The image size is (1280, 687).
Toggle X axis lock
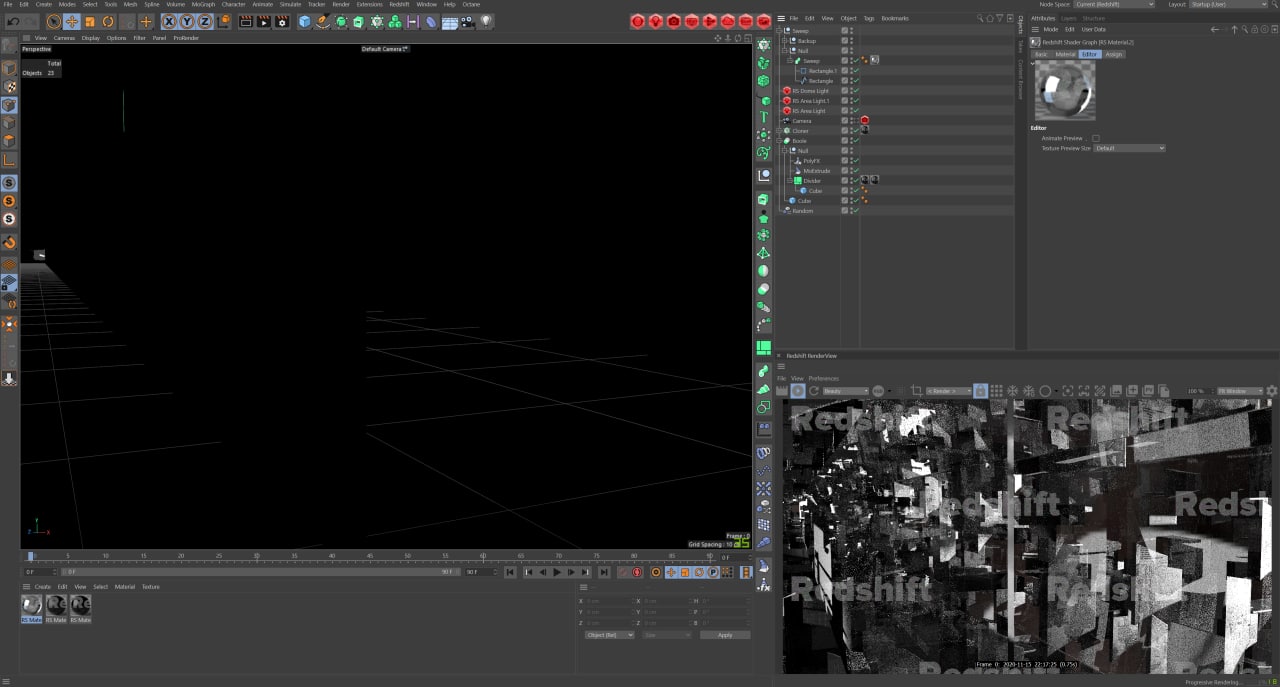click(169, 21)
